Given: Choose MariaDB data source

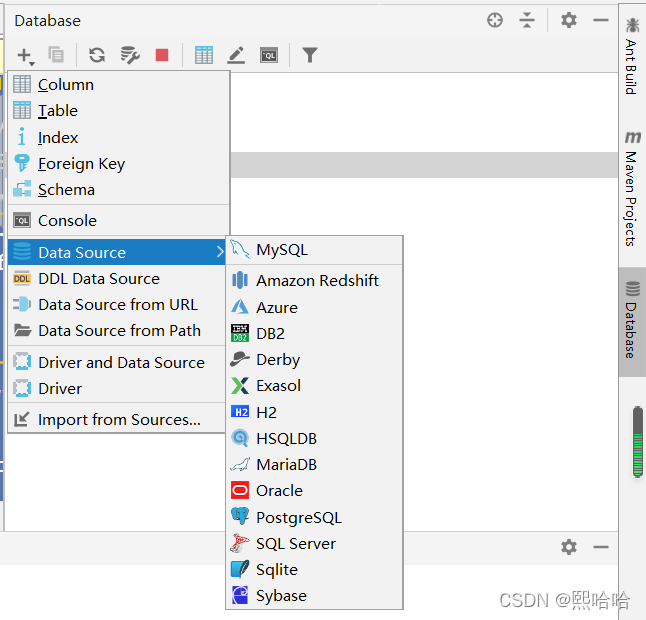Looking at the screenshot, I should (x=314, y=465).
